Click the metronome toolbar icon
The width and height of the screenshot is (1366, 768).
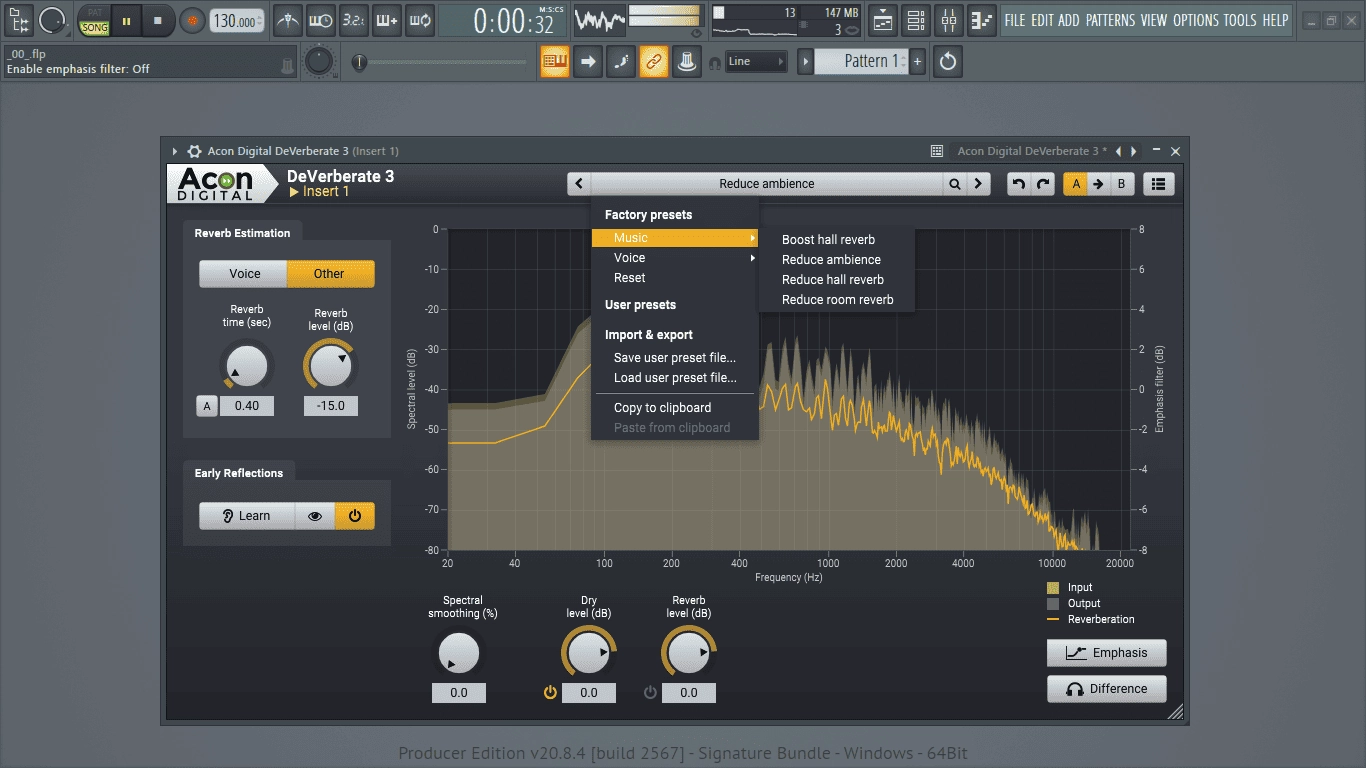click(288, 19)
